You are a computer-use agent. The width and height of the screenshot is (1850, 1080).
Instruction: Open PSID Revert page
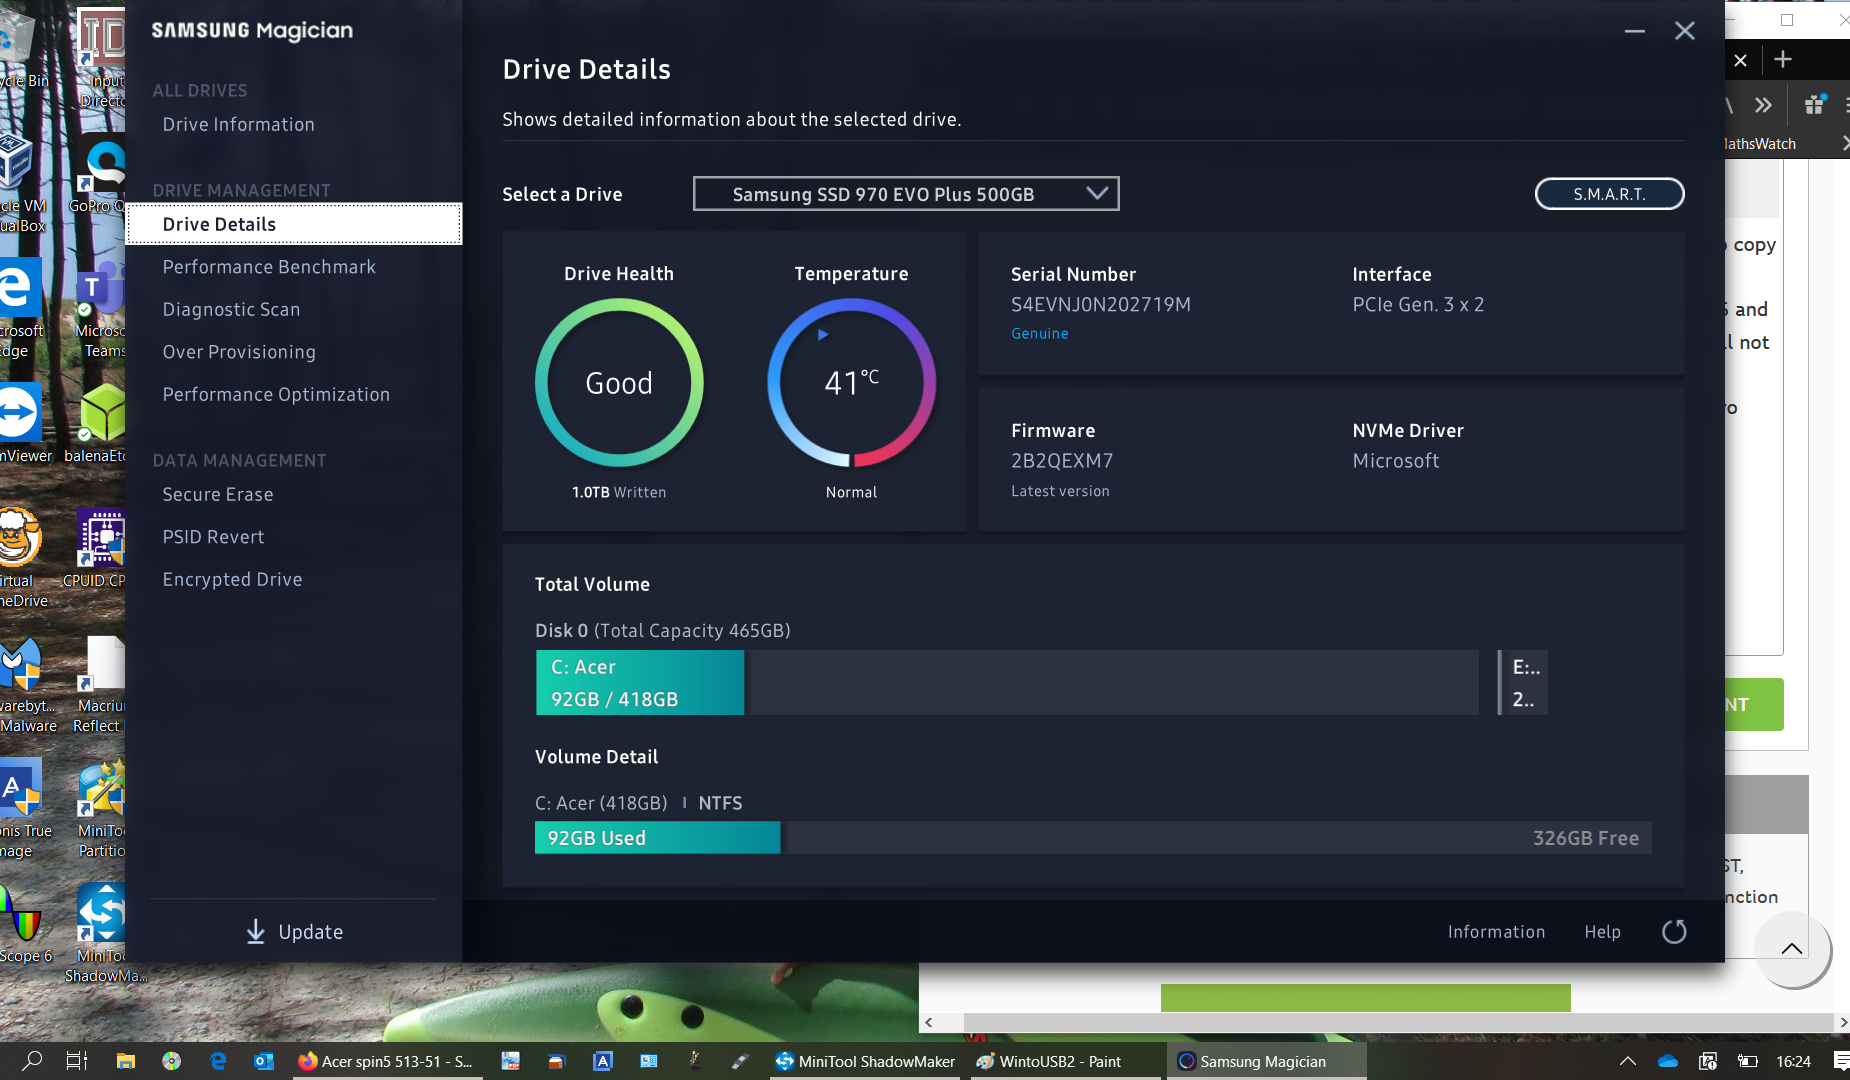[213, 537]
